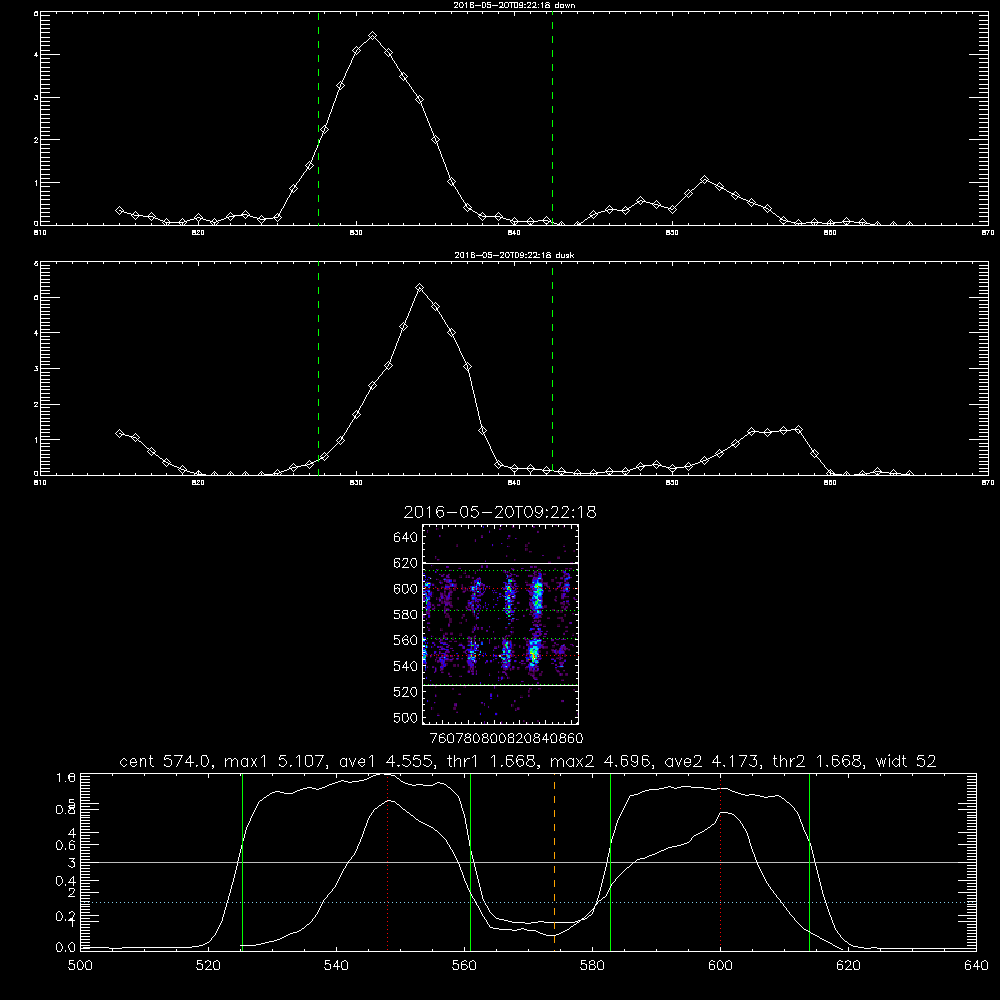Click the 'thr2 1.668' value
Screen dimensions: 1000x1000
pyautogui.click(x=818, y=761)
